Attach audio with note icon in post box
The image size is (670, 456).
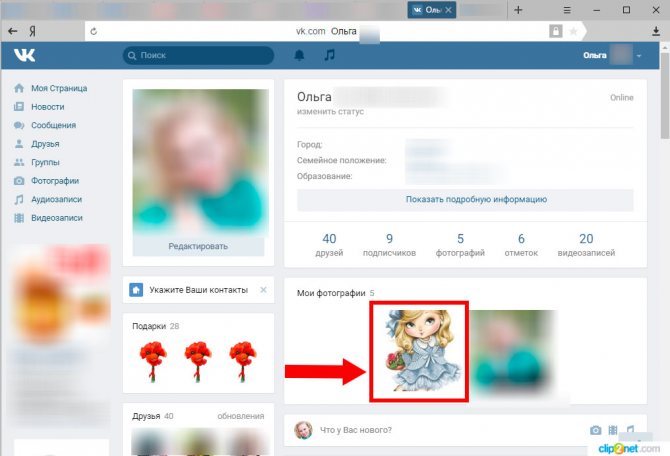tap(630, 430)
